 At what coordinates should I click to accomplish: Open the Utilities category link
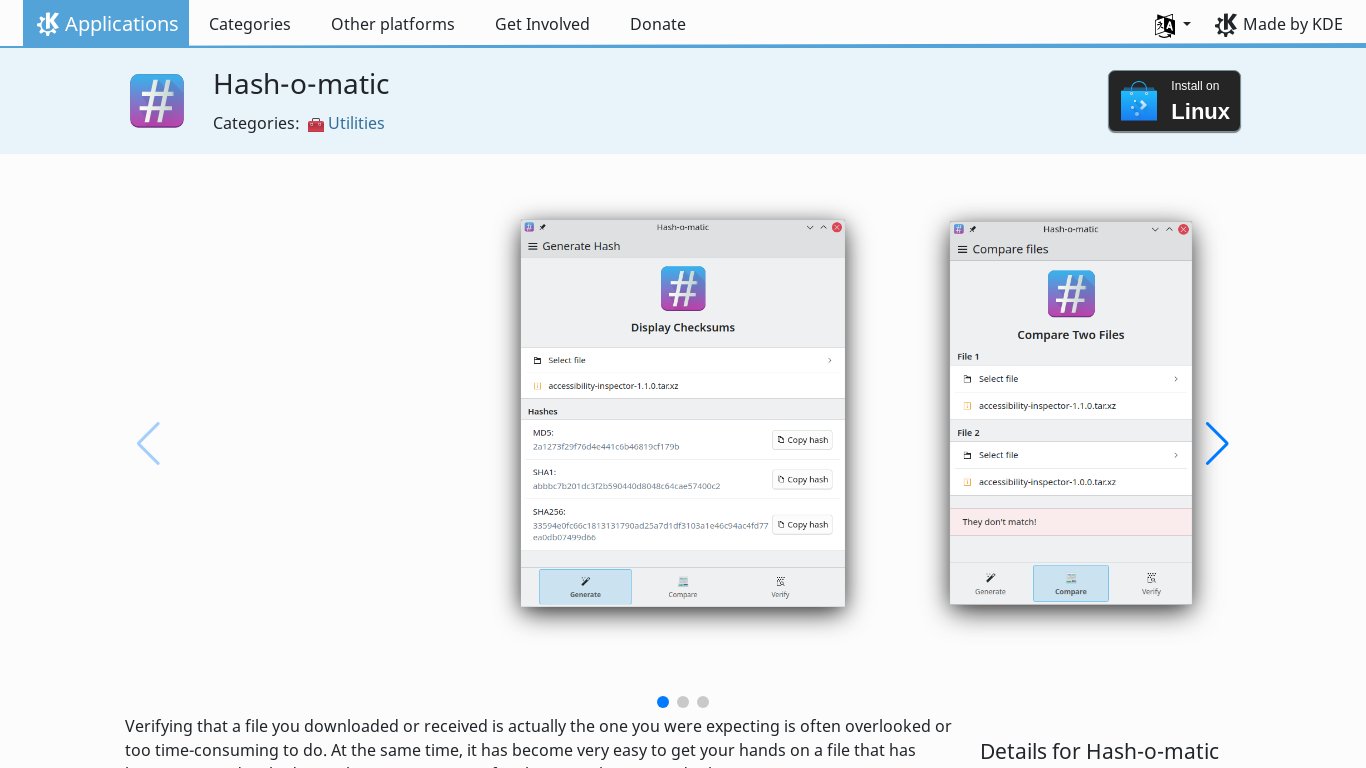[356, 123]
